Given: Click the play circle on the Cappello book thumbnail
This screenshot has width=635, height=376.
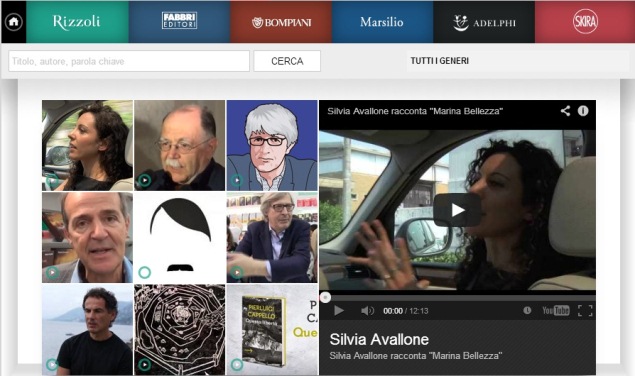Looking at the screenshot, I should (237, 364).
